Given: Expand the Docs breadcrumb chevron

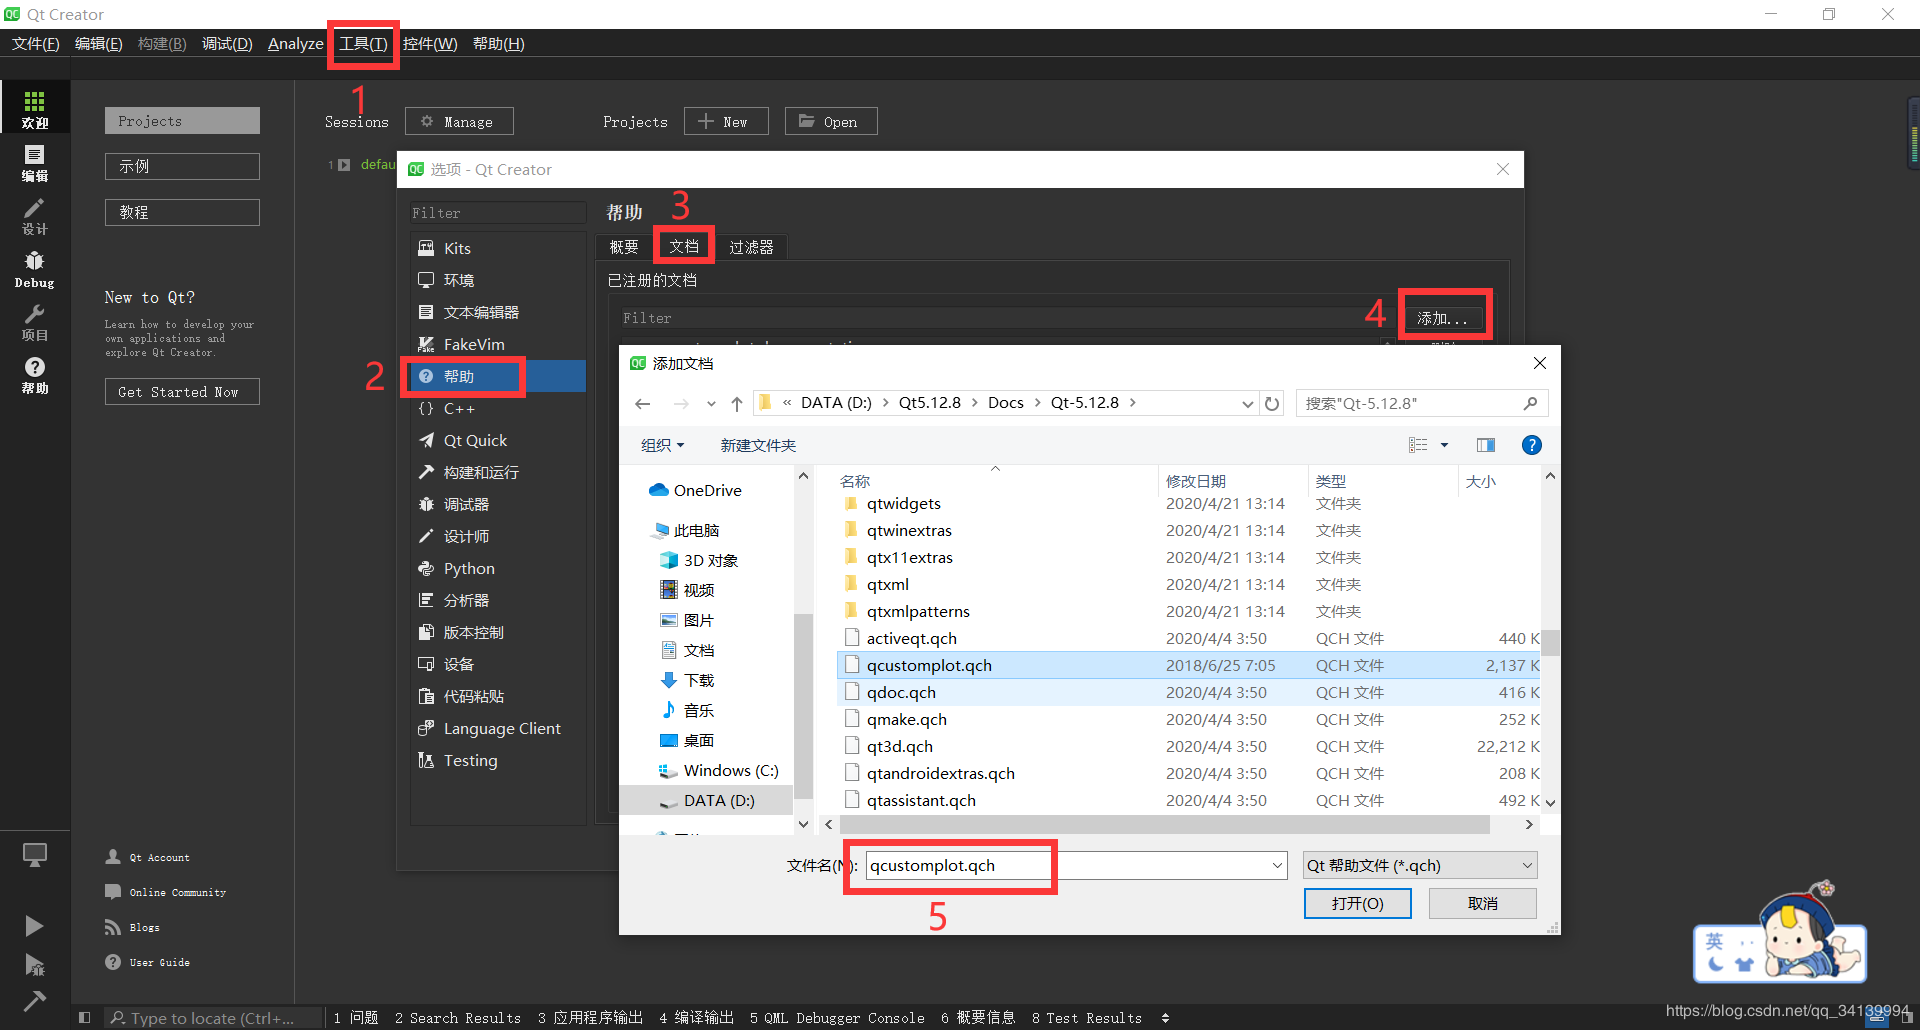Looking at the screenshot, I should coord(1038,403).
